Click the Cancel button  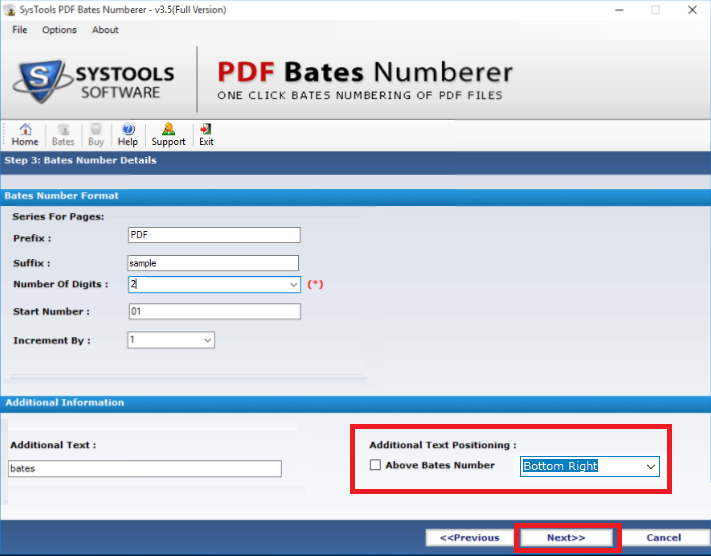[x=663, y=538]
